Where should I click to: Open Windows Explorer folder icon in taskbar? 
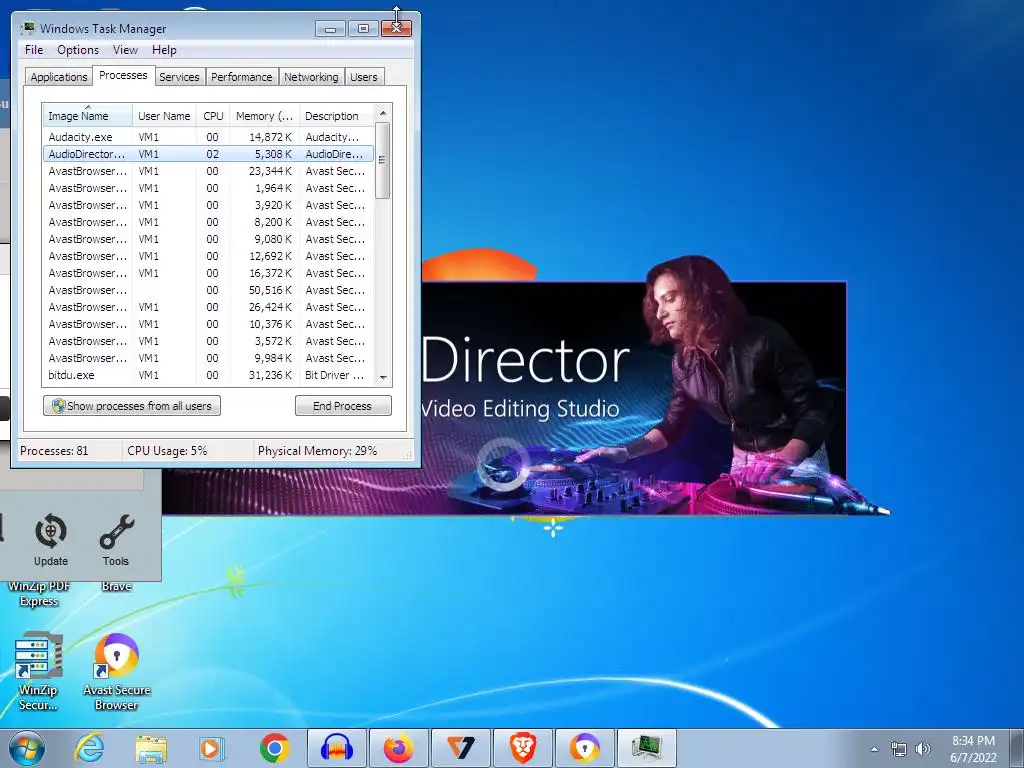point(151,748)
